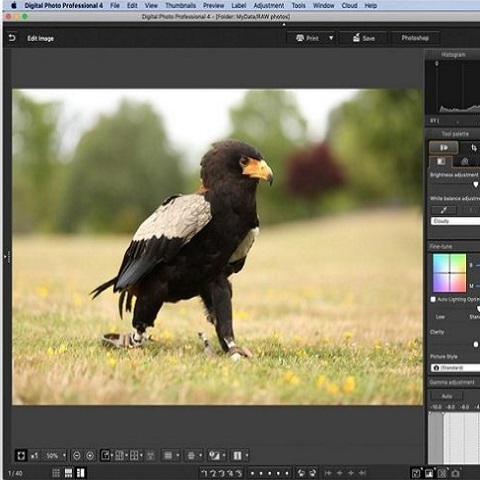This screenshot has height=480, width=480.
Task: Click the histogram palette icon at bottom right
Action: coord(429,473)
